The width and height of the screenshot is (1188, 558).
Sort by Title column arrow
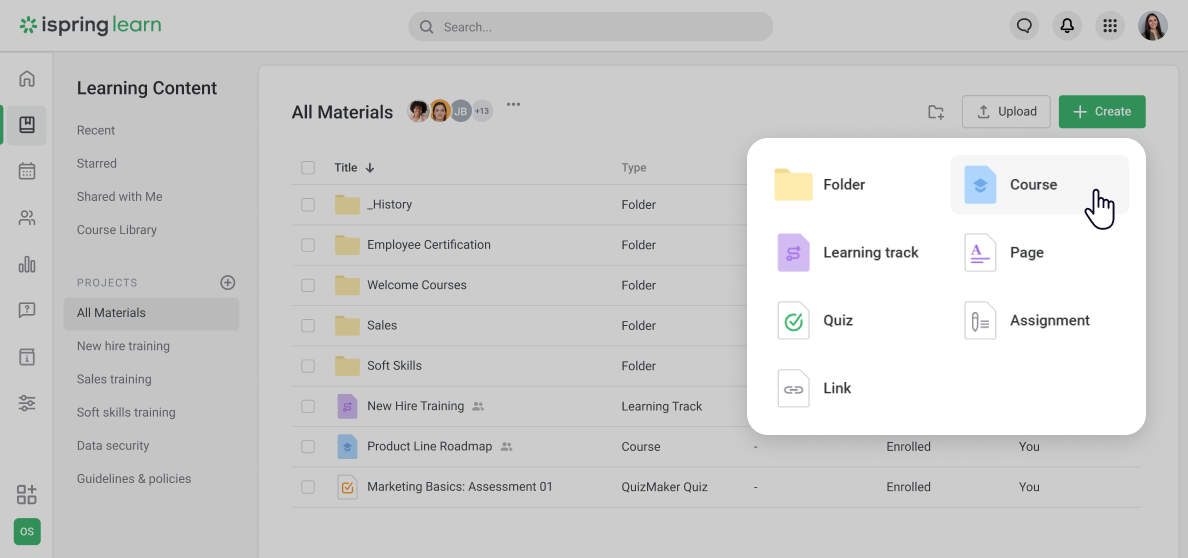coord(370,168)
